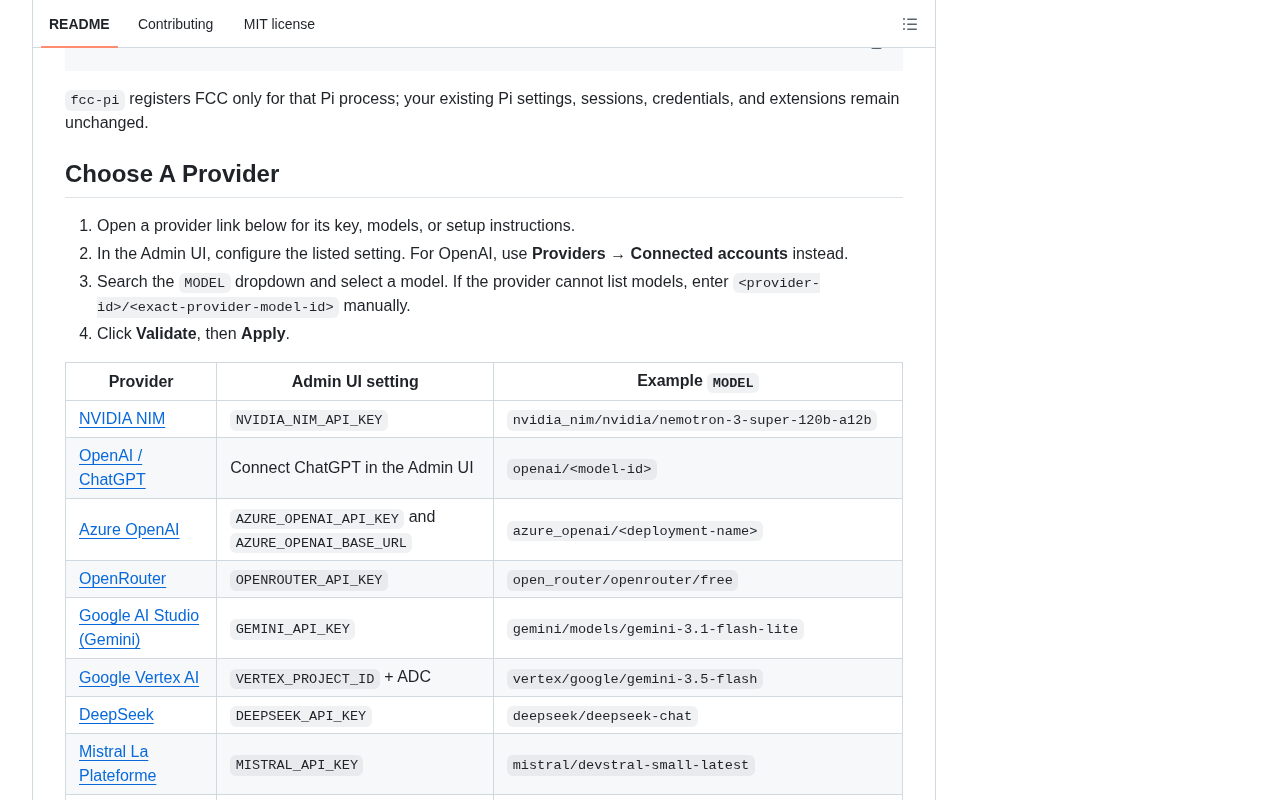Click the Example MODEL column header

point(698,381)
